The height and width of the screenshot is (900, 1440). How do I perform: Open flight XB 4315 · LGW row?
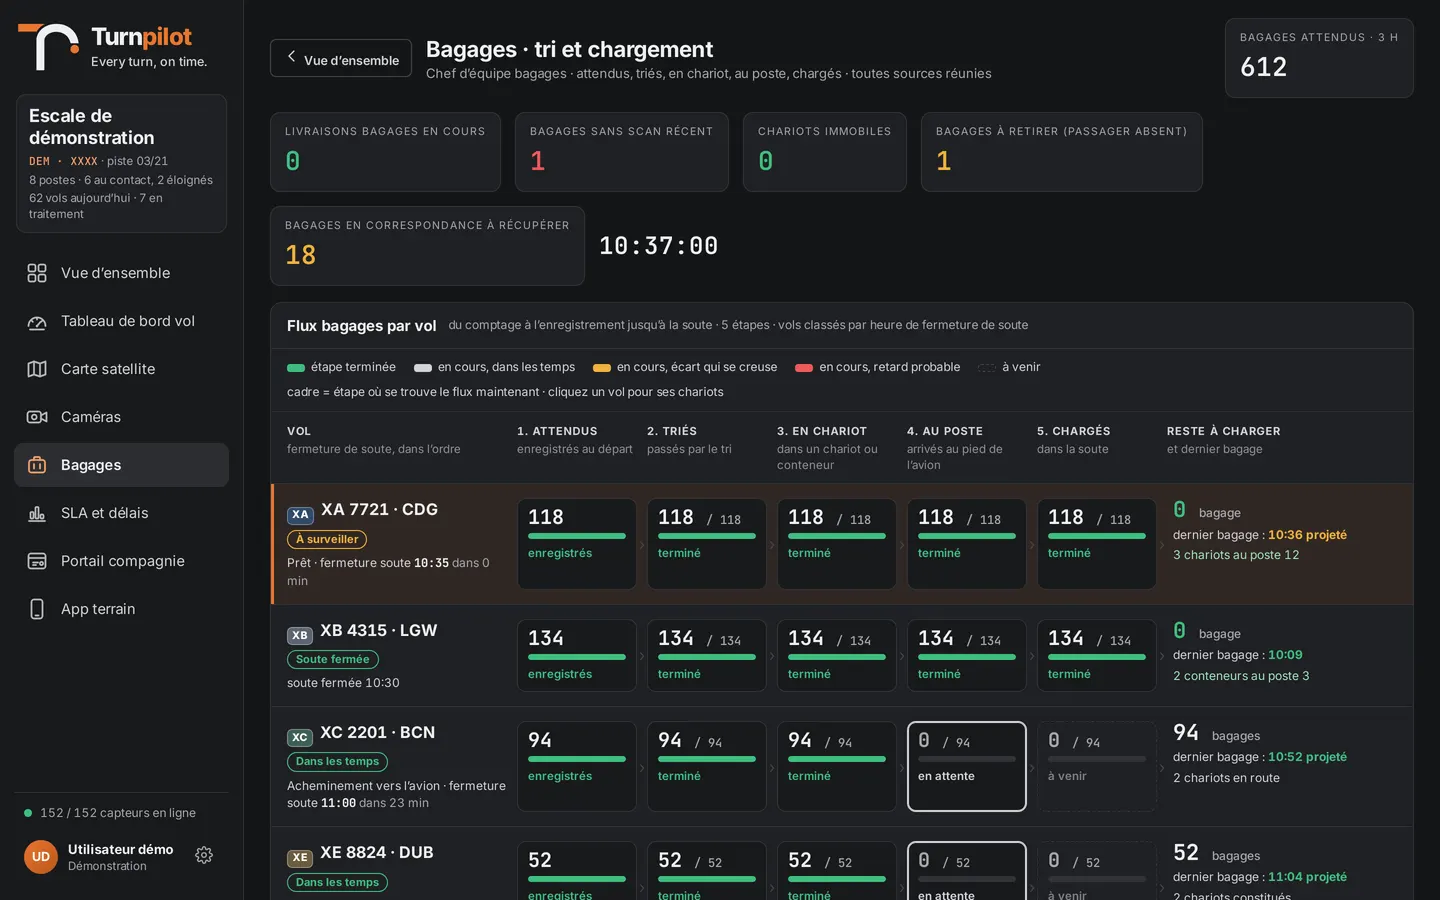(841, 655)
